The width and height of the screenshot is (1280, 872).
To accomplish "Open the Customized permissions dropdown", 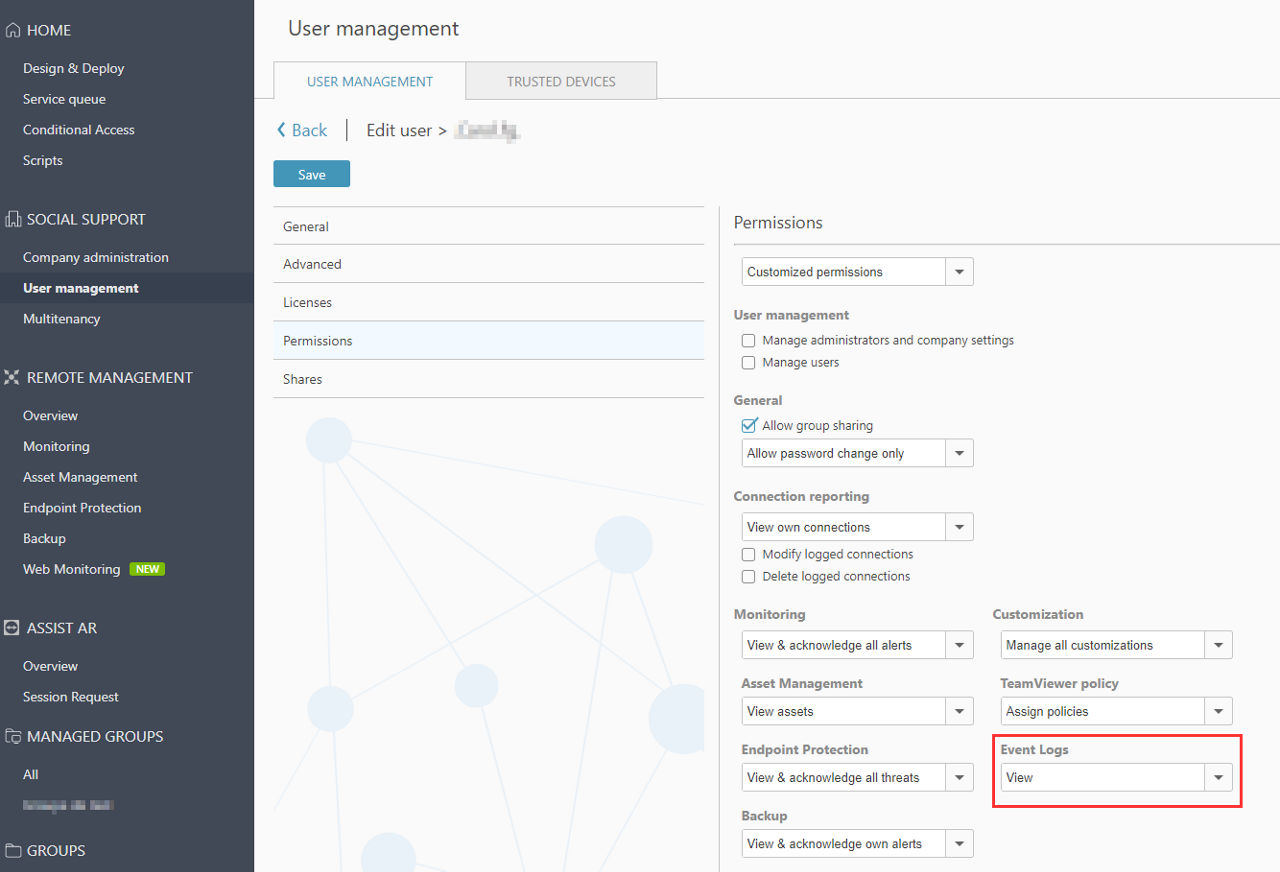I will (857, 272).
